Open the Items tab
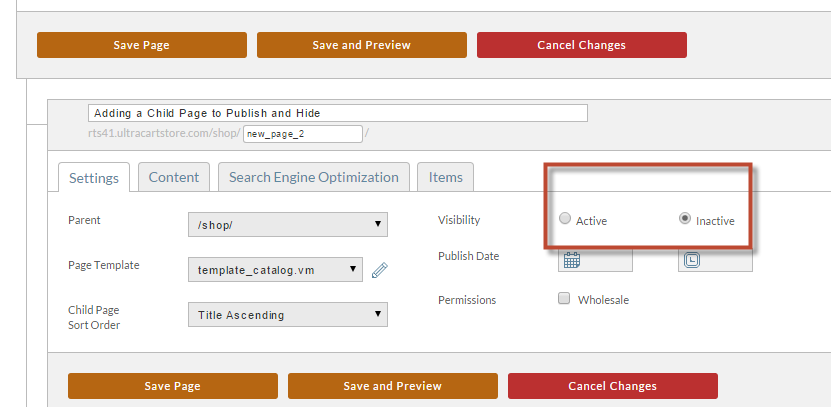The image size is (831, 407). (445, 177)
